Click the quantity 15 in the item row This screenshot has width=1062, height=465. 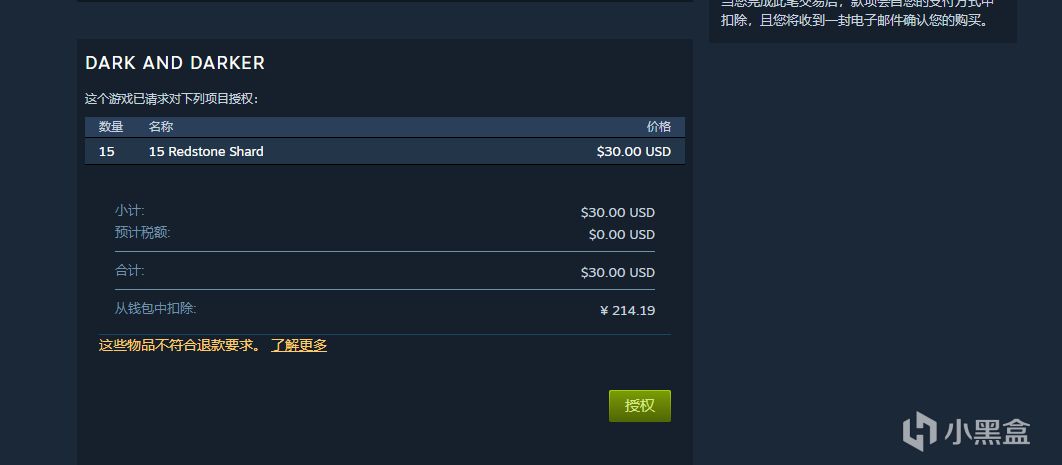pos(107,151)
